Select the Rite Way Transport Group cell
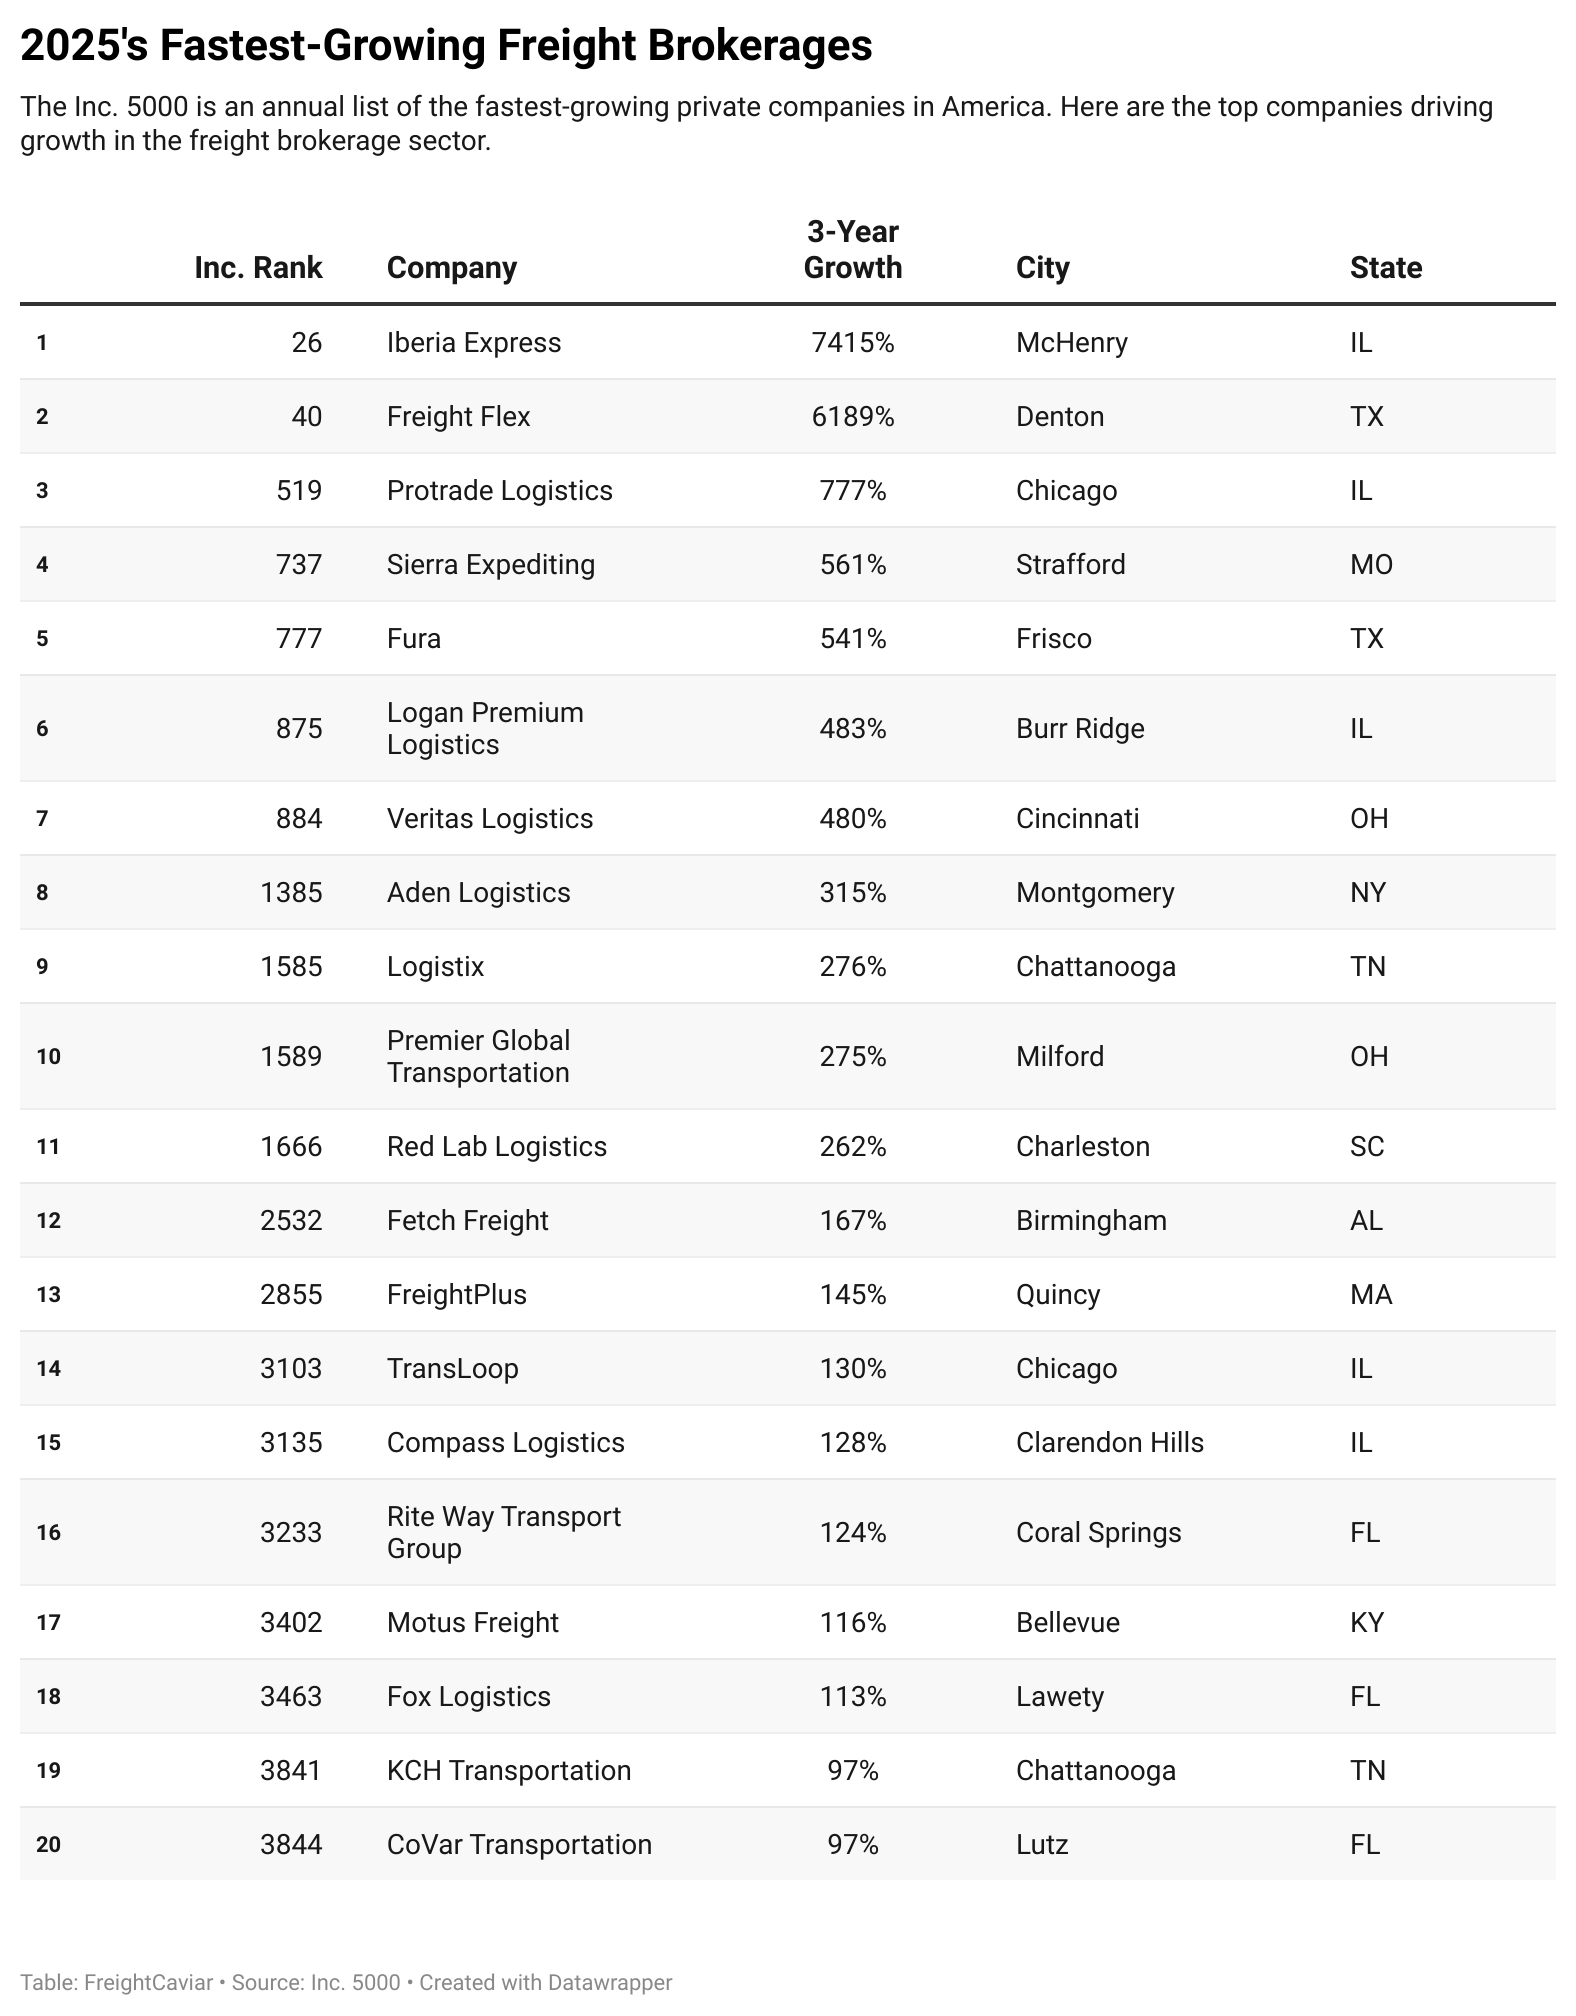Viewport: 1576px width, 2016px height. click(503, 1532)
